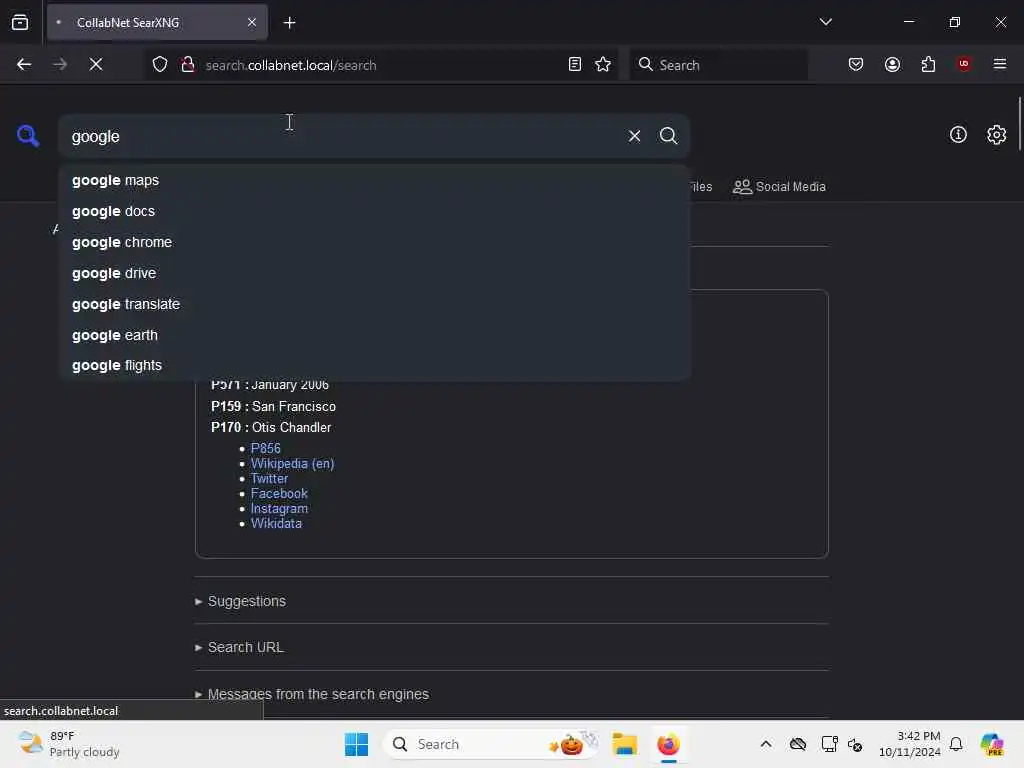The image size is (1024, 768).
Task: Select text P170 : Otis Chandler
Action: [271, 427]
